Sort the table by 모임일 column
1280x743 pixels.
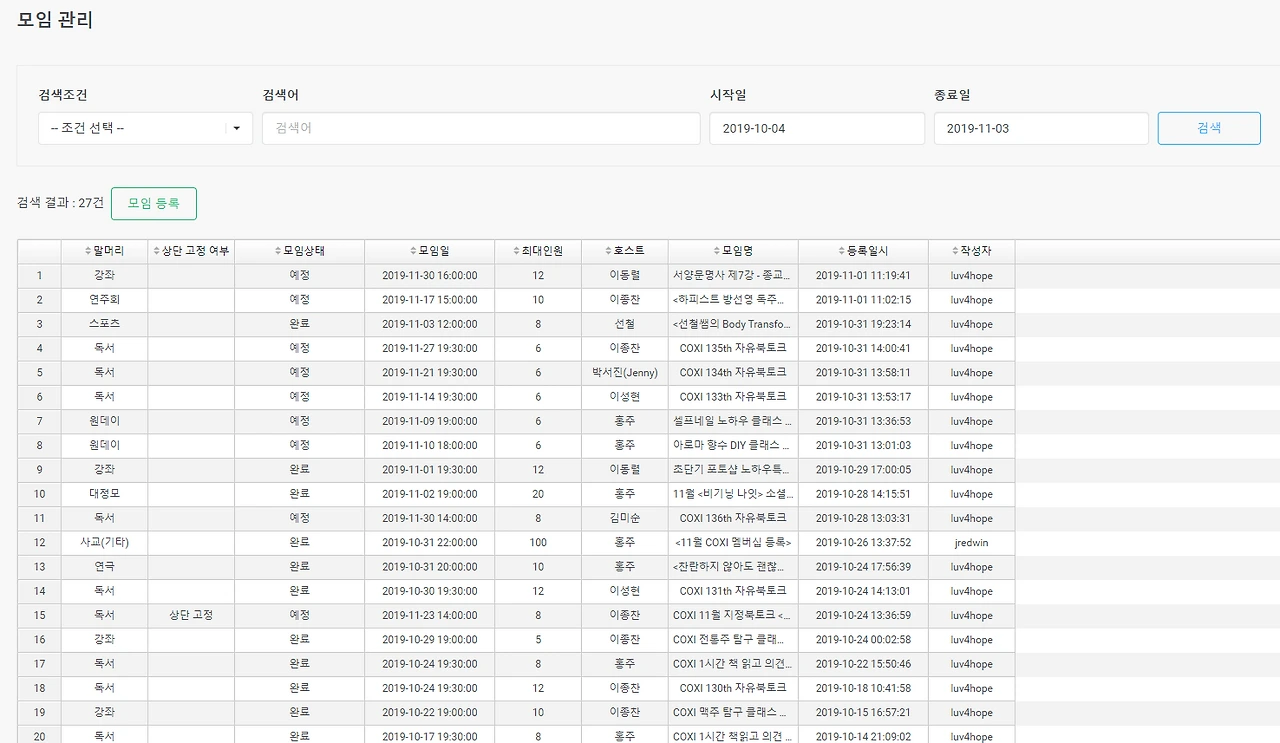(428, 251)
